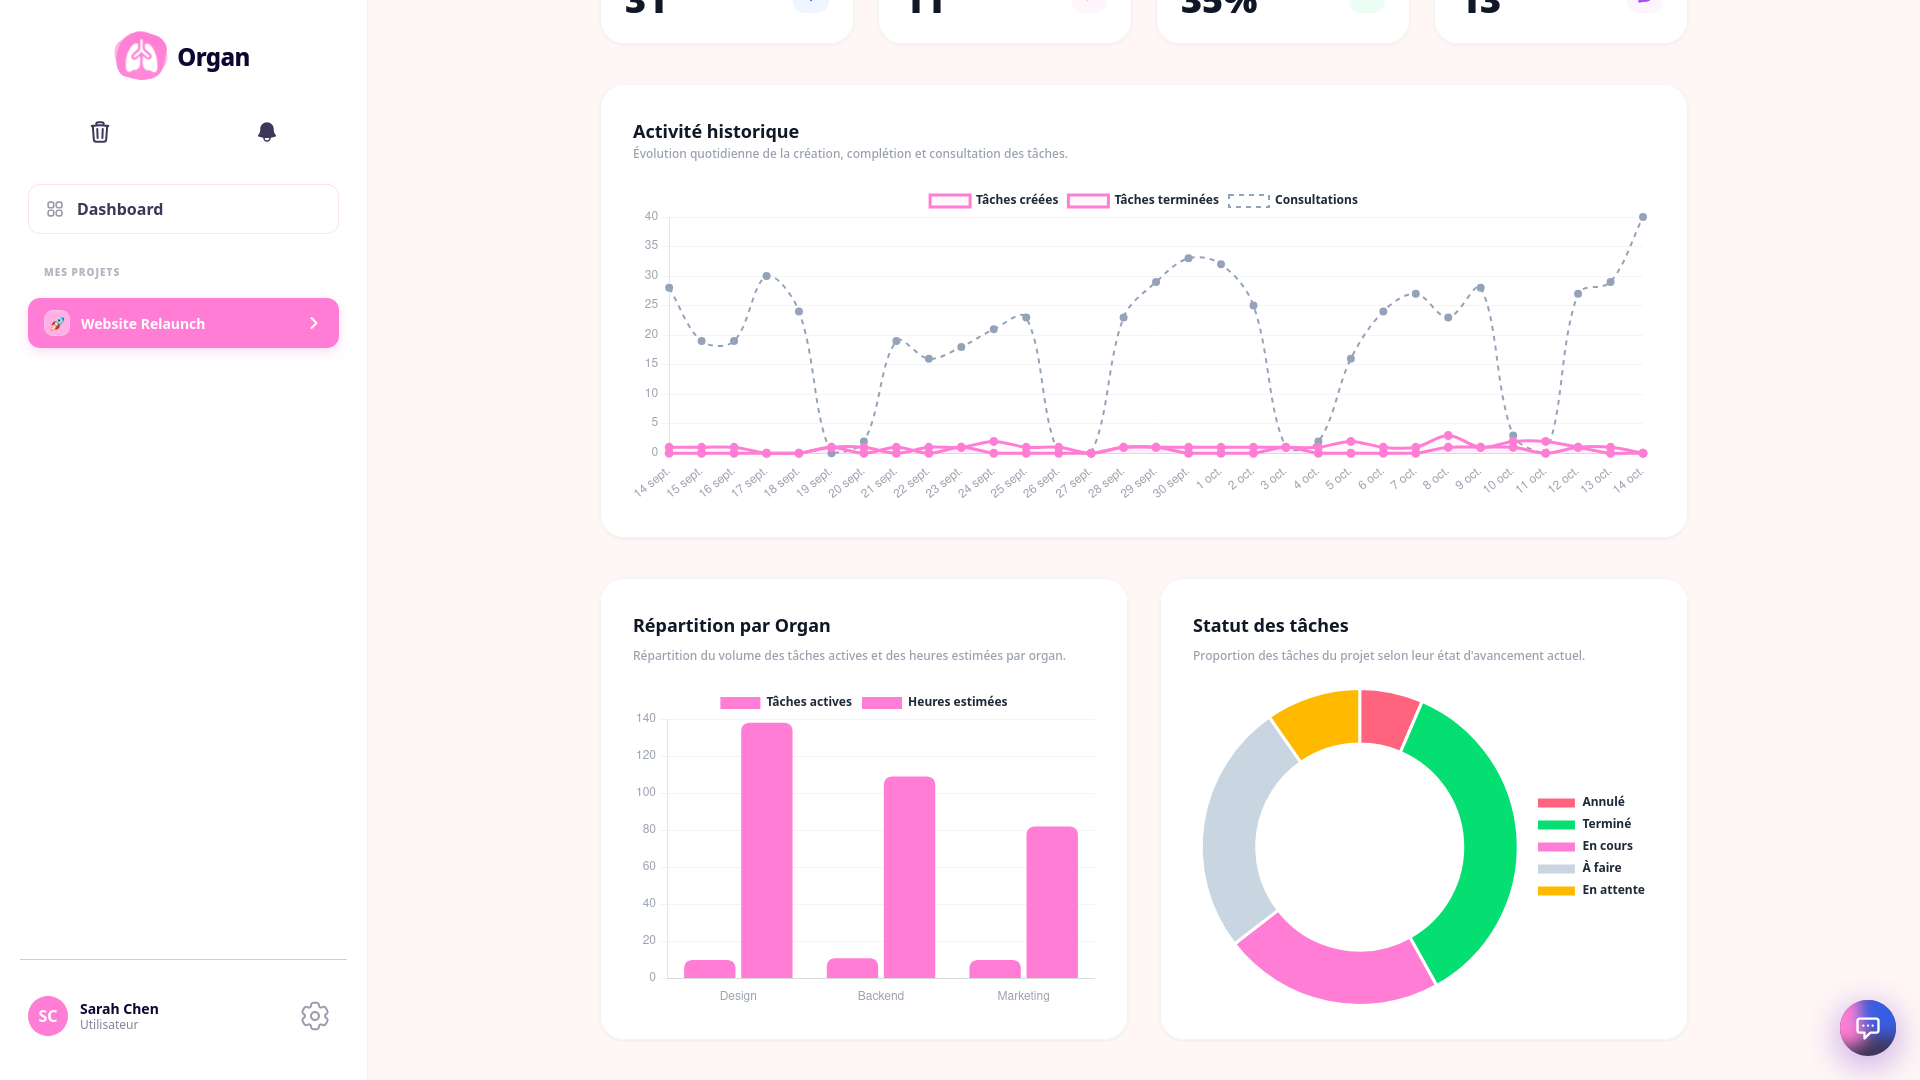Open notifications bell icon
This screenshot has height=1080, width=1920.
pyautogui.click(x=267, y=132)
